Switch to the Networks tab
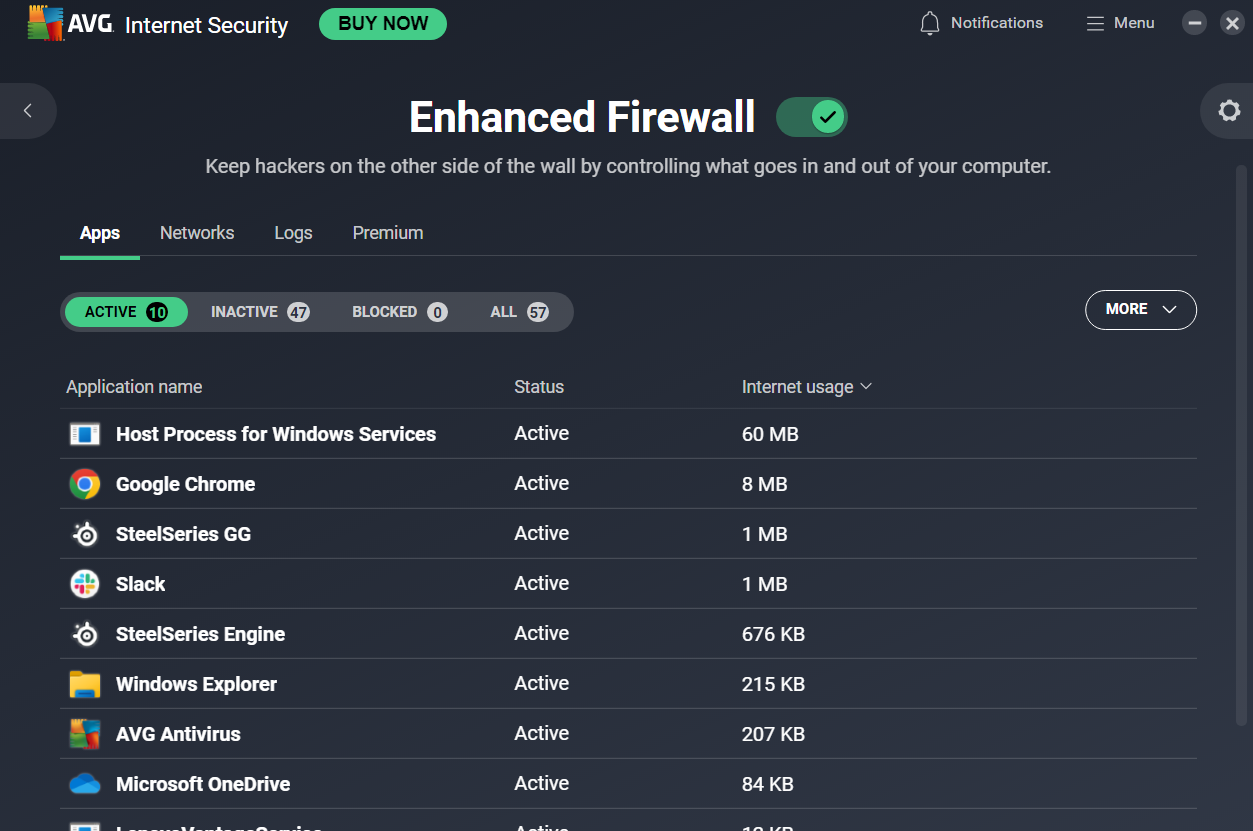 click(x=197, y=233)
